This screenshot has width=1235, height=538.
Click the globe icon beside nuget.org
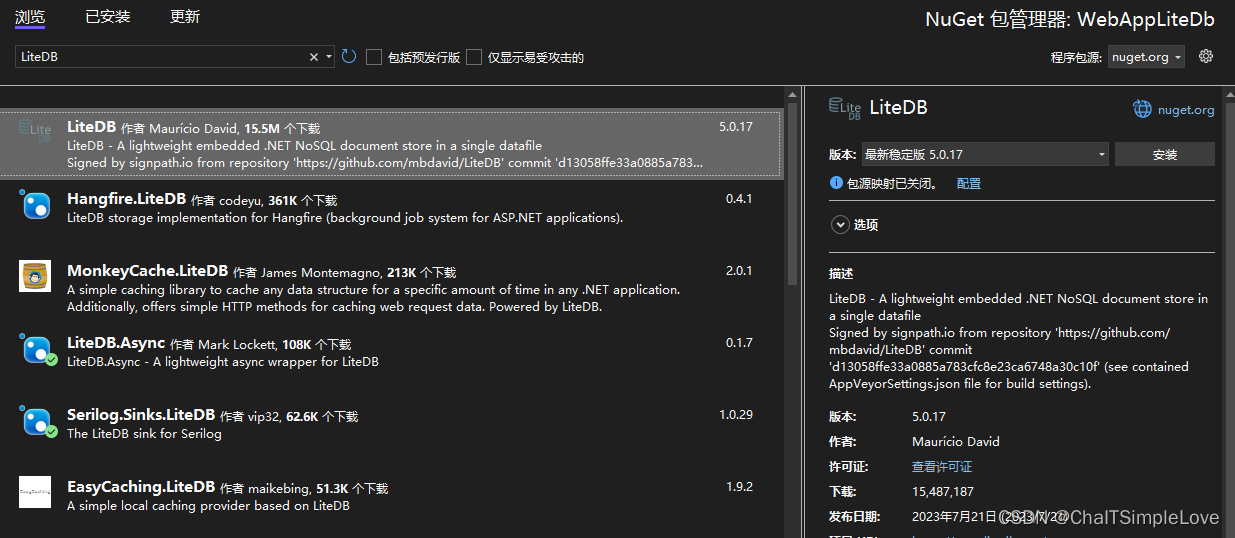[x=1142, y=109]
